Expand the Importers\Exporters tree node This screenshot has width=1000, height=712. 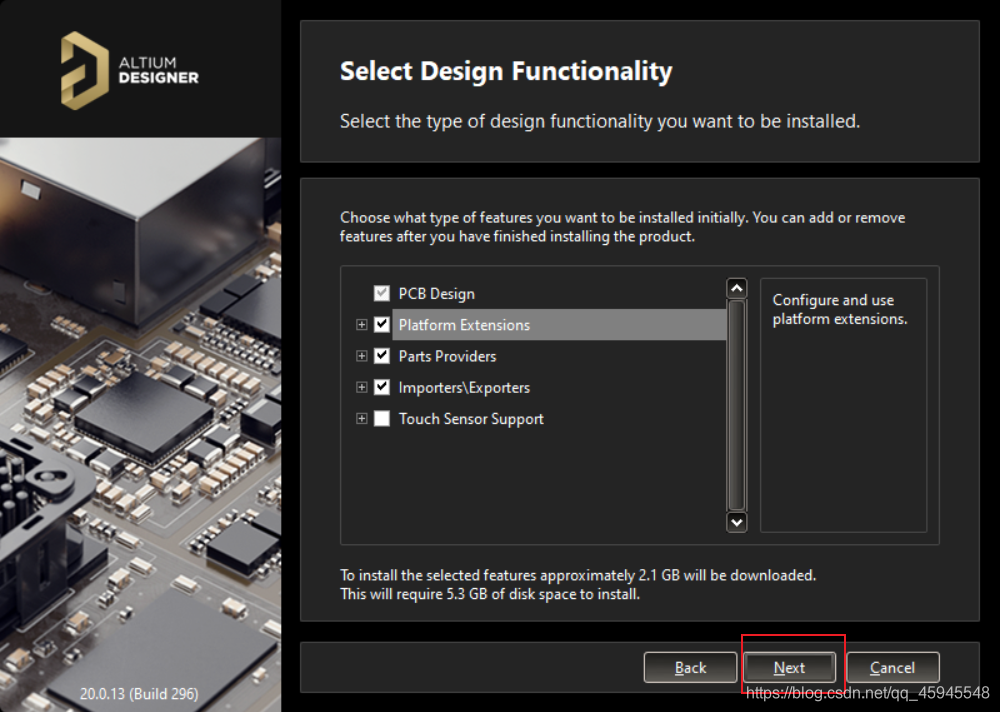[x=362, y=388]
